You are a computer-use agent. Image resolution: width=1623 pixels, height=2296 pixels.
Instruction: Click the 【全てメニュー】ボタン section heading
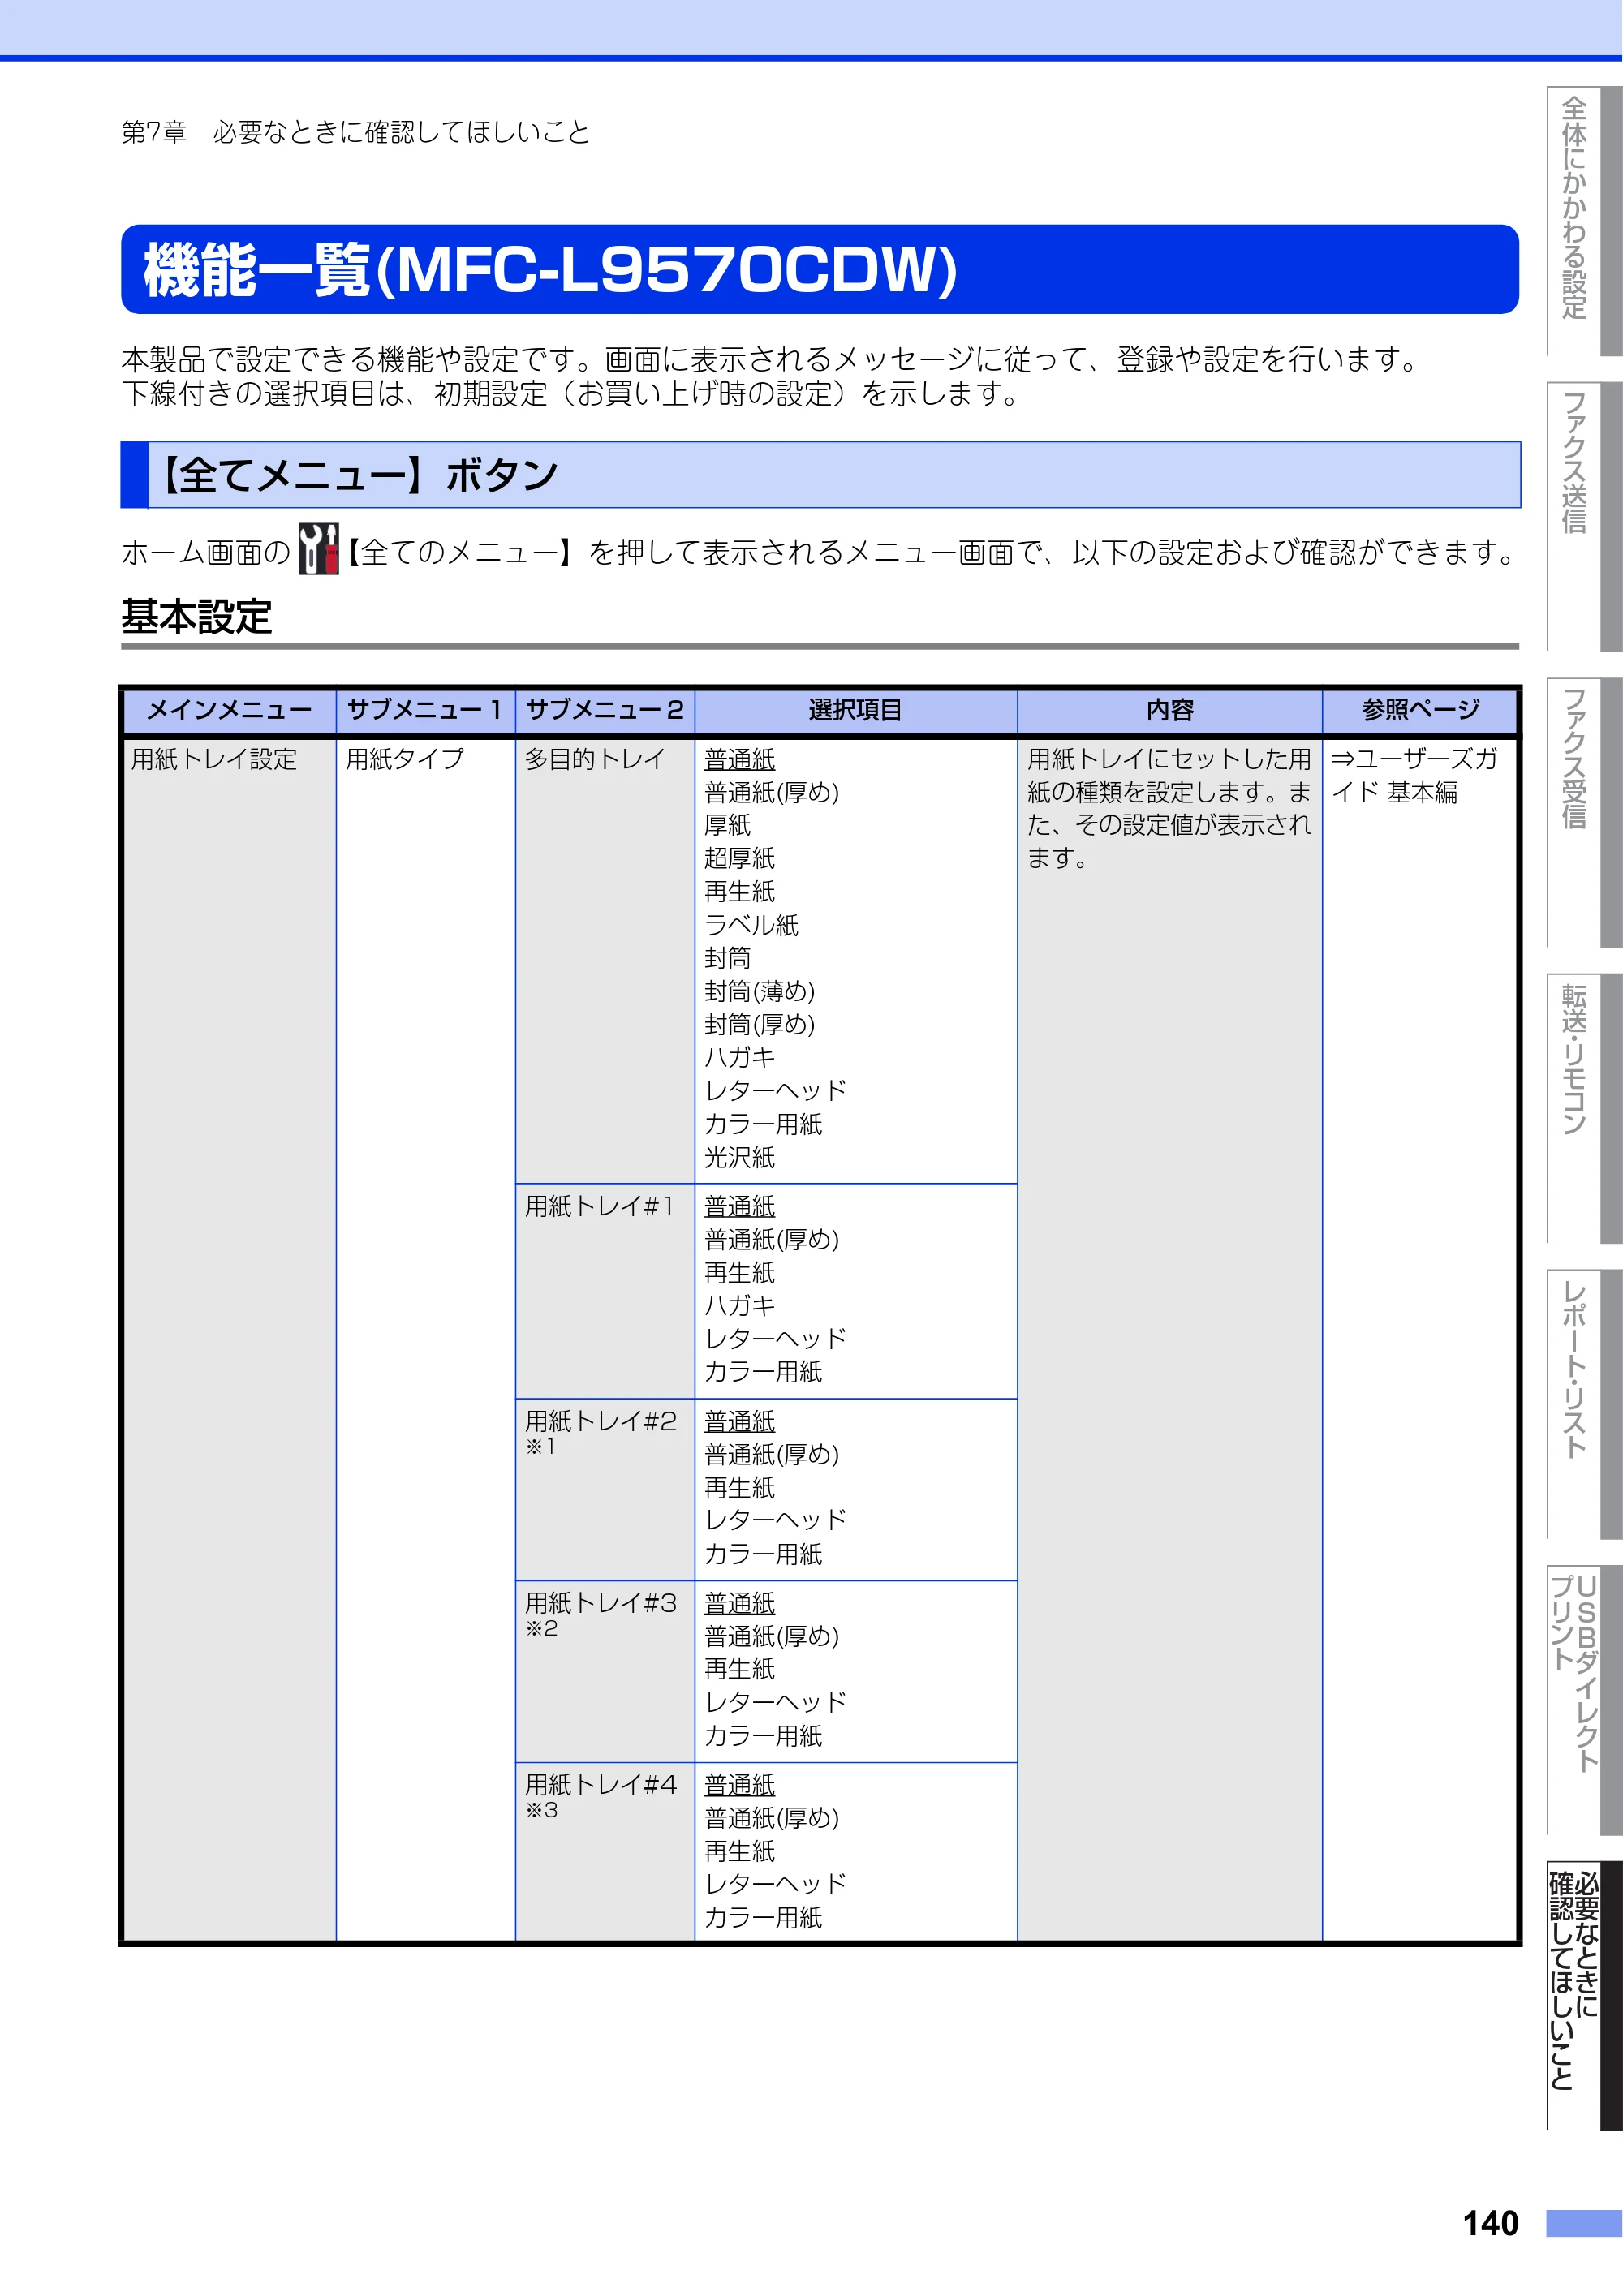820,475
